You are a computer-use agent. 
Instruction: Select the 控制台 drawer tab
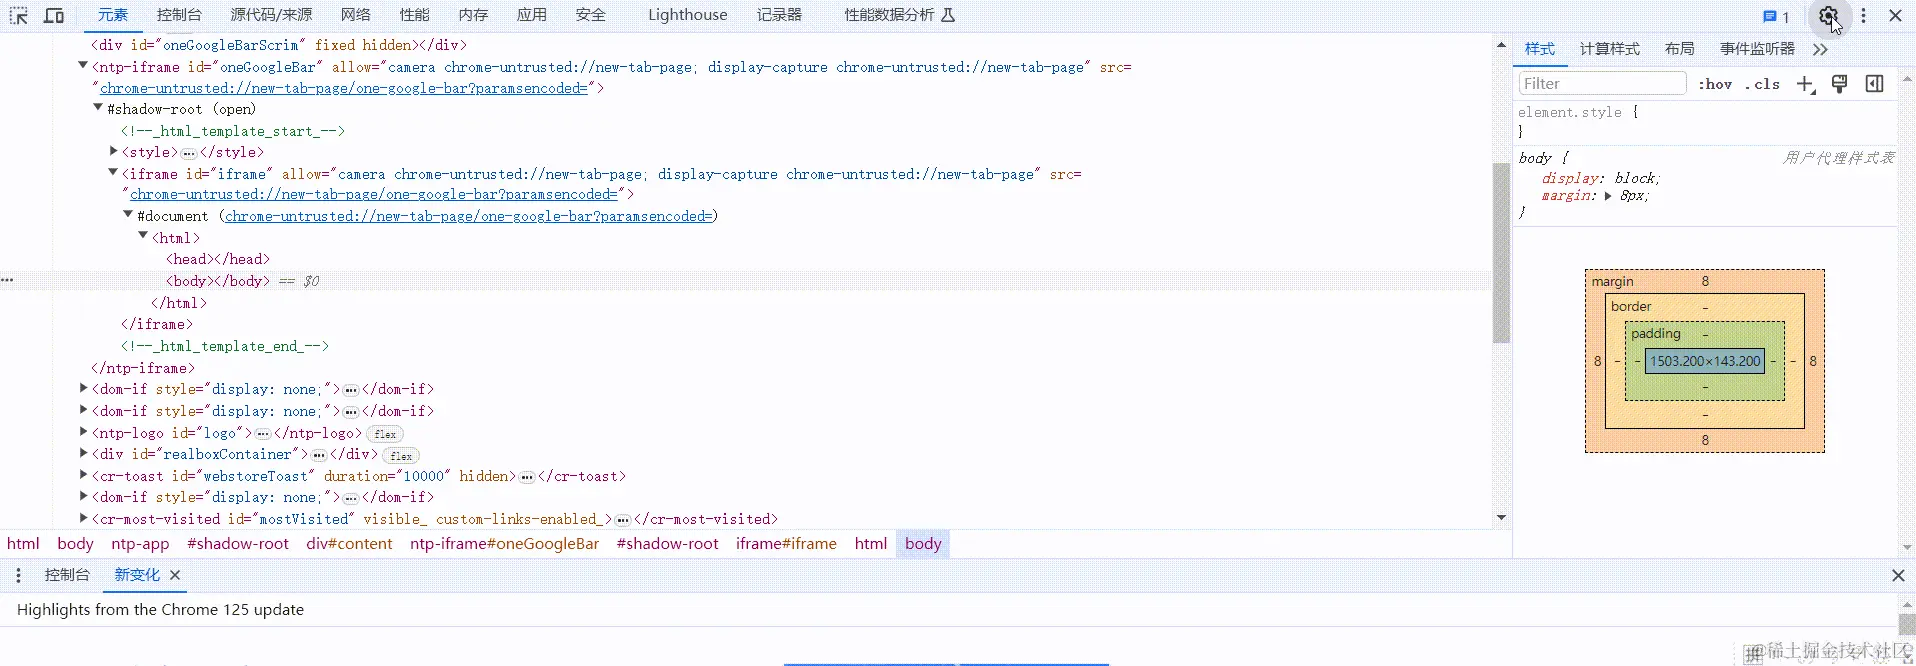[x=67, y=575]
